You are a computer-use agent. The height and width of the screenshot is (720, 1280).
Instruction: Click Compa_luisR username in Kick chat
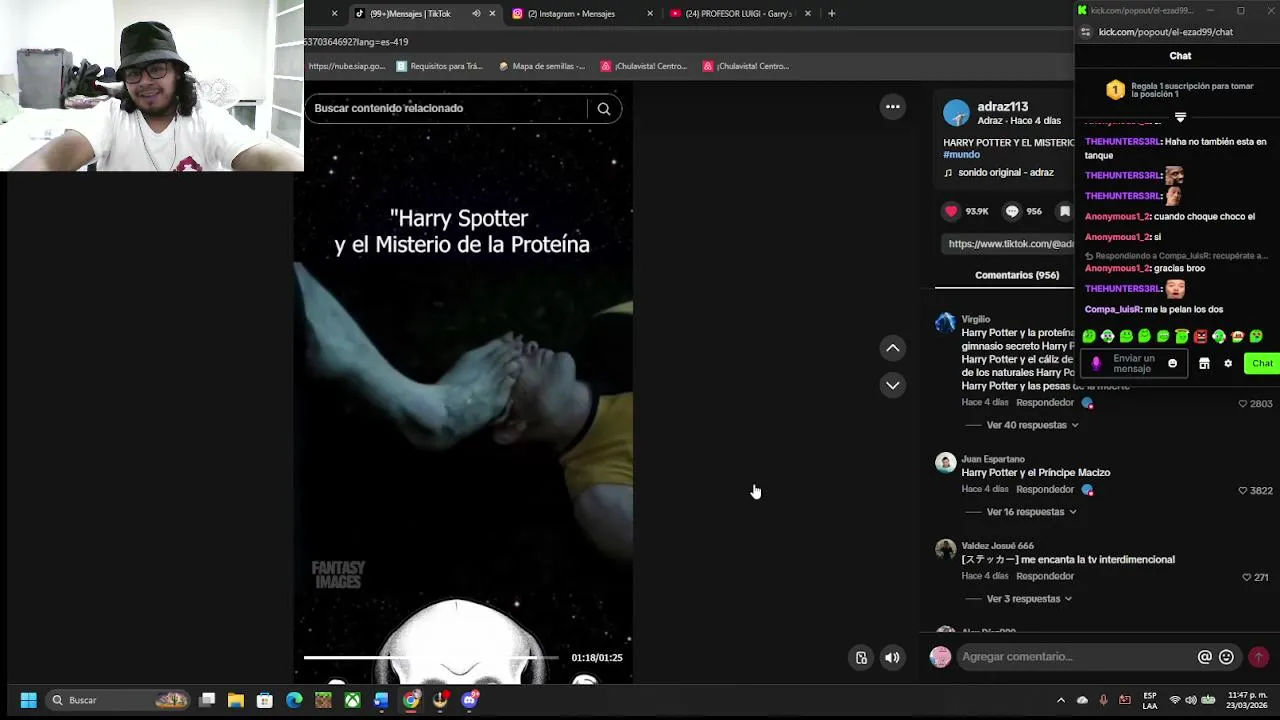tap(1112, 310)
